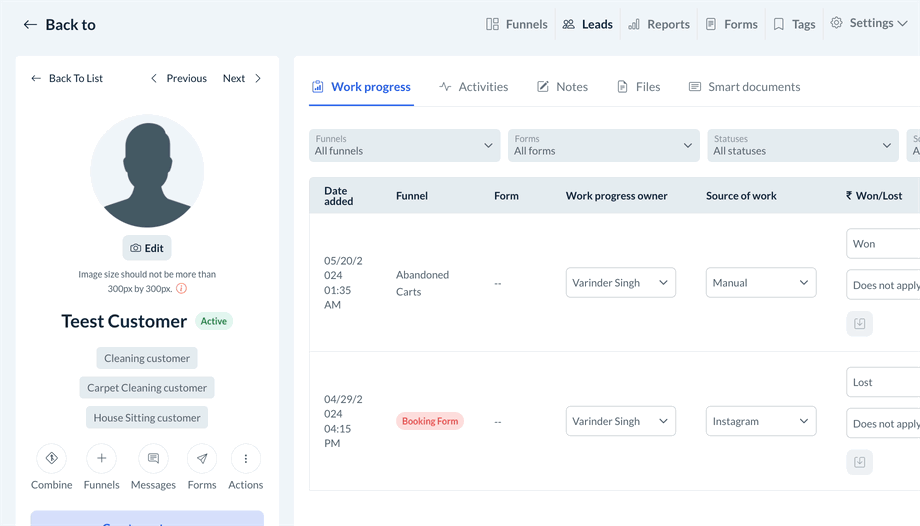Click the Date added column header
The height and width of the screenshot is (526, 920).
click(339, 195)
